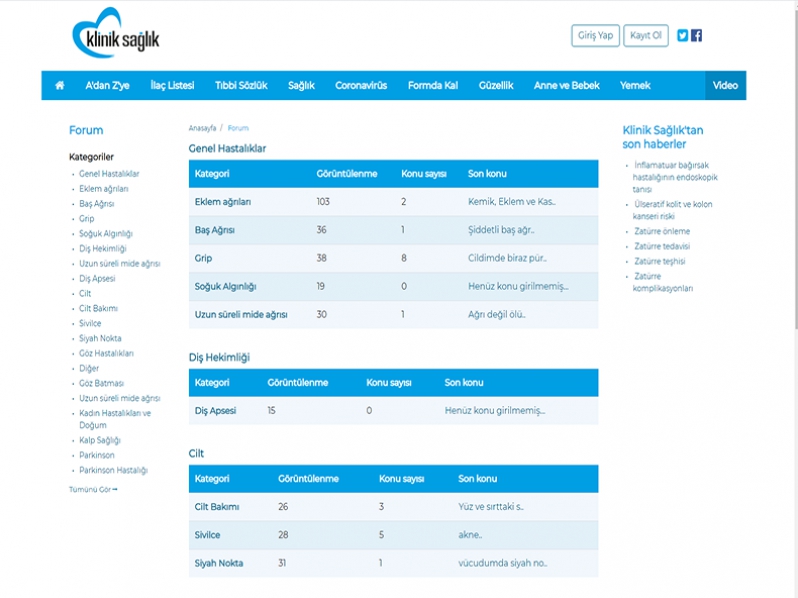
Task: Click the page vertical scrollbar
Action: click(795, 168)
